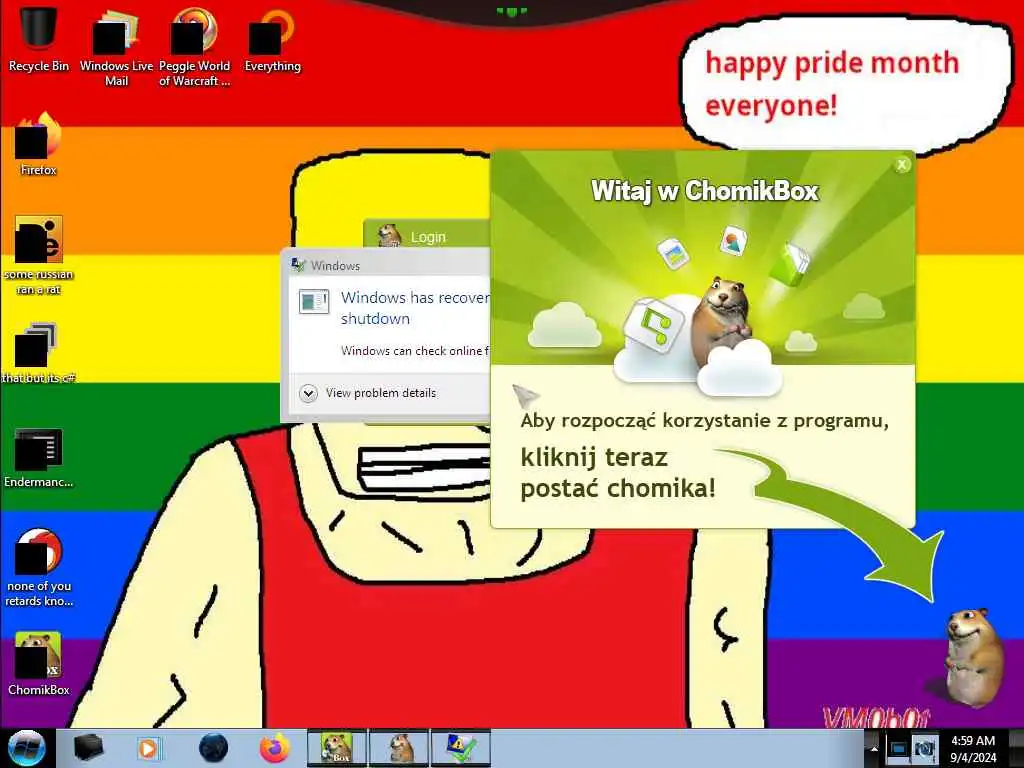Click 'kliknij teraz postać chomika!' text
Screen dimensions: 1024x768
coord(617,473)
